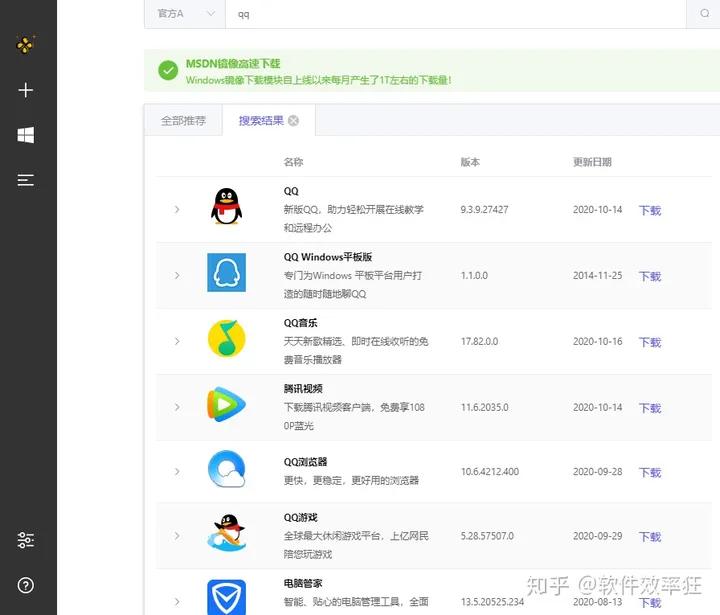Viewport: 720px width, 615px height.
Task: Click the QQ浏览器 app icon
Action: click(226, 469)
